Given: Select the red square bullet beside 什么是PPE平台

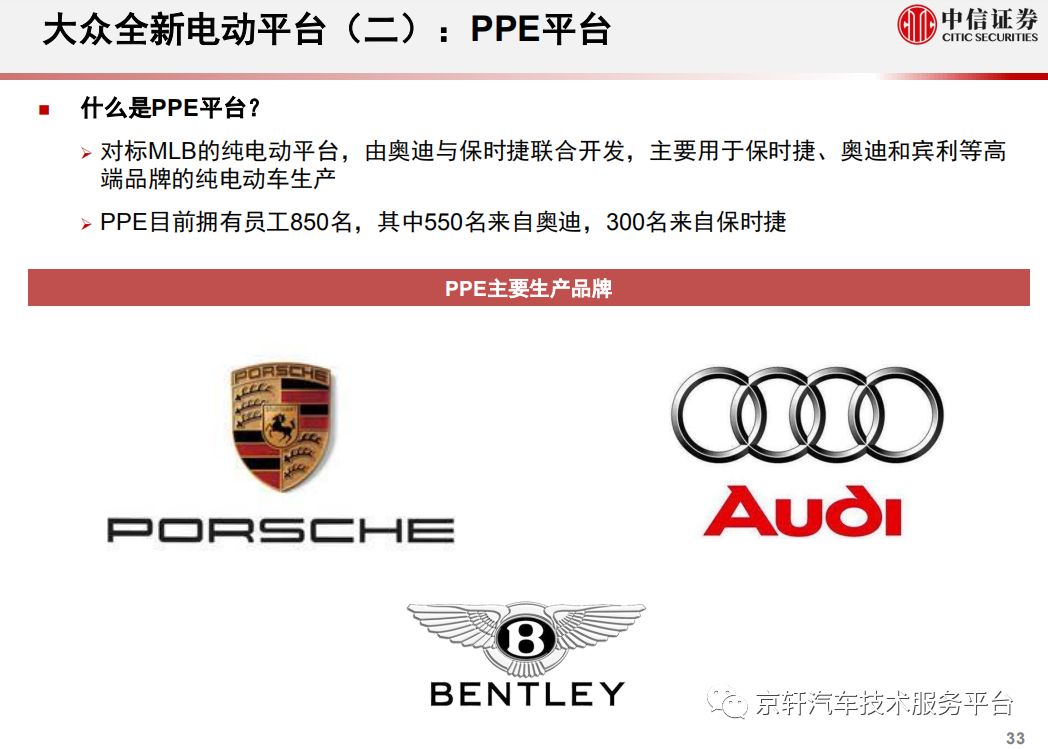Looking at the screenshot, I should 44,110.
